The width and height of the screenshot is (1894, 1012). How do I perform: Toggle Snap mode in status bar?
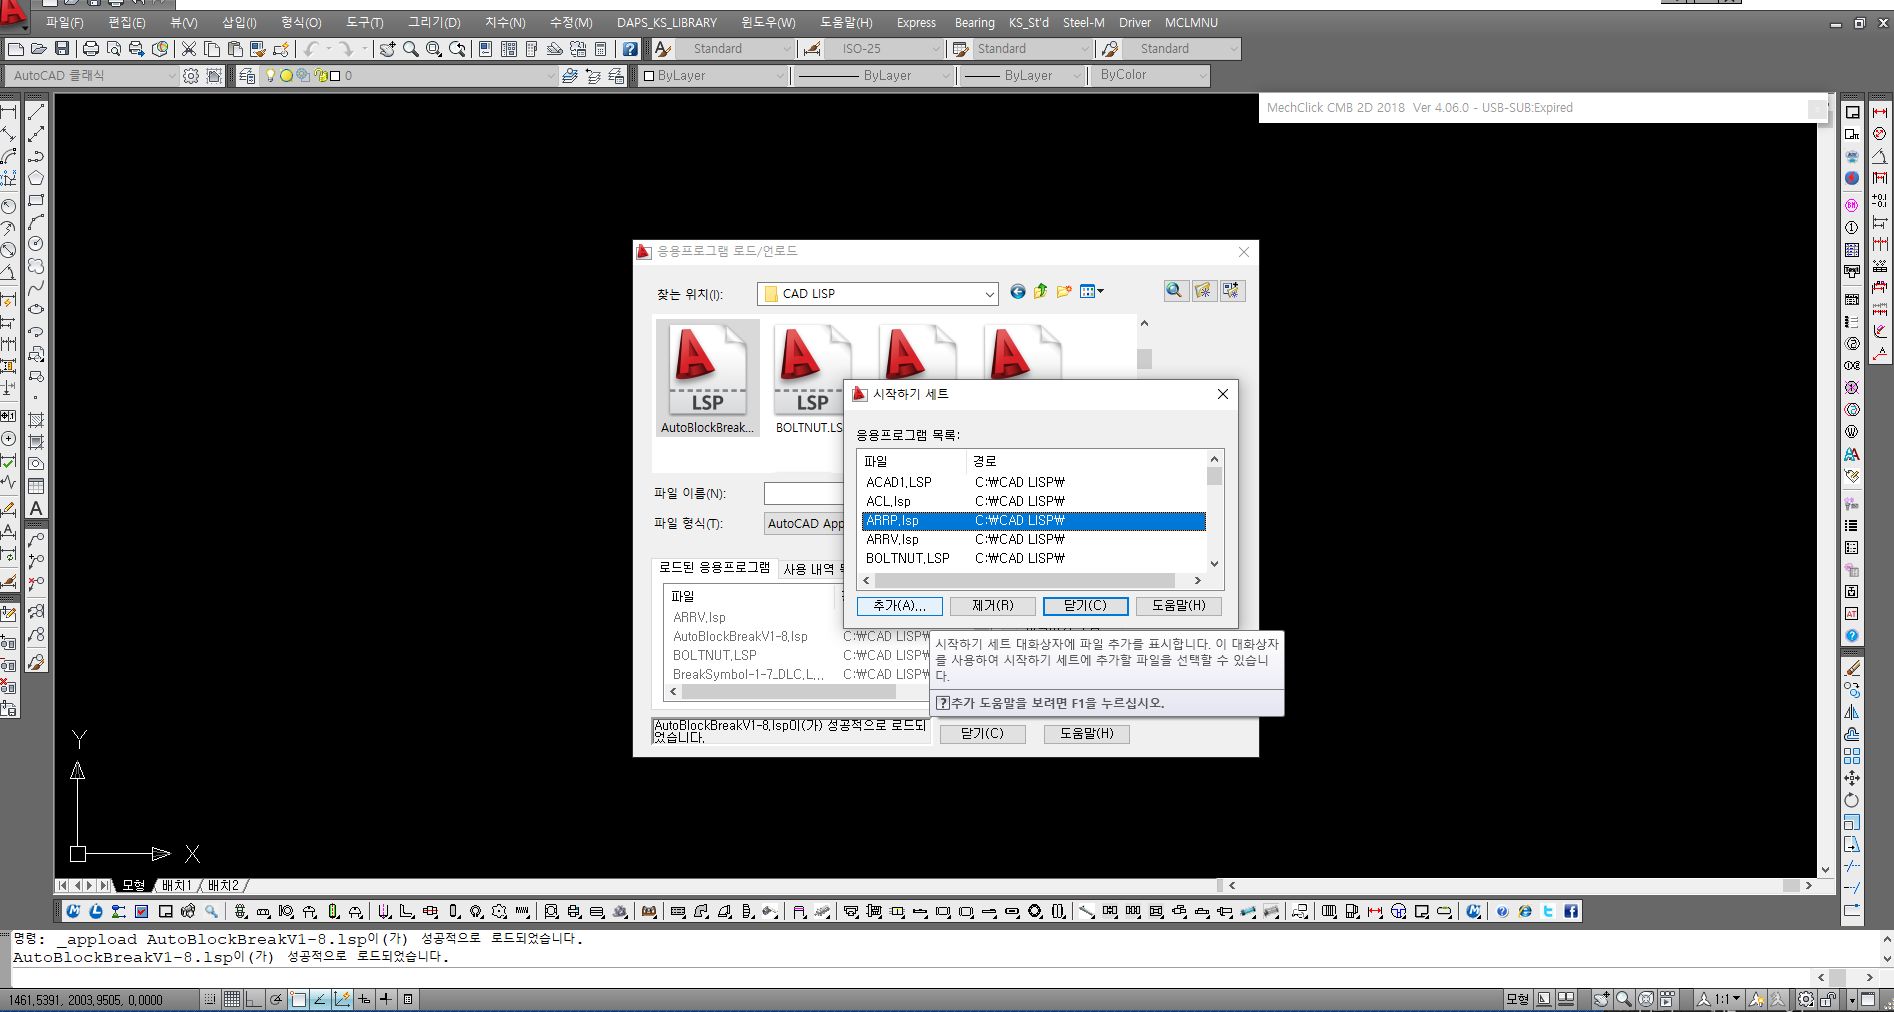point(210,999)
